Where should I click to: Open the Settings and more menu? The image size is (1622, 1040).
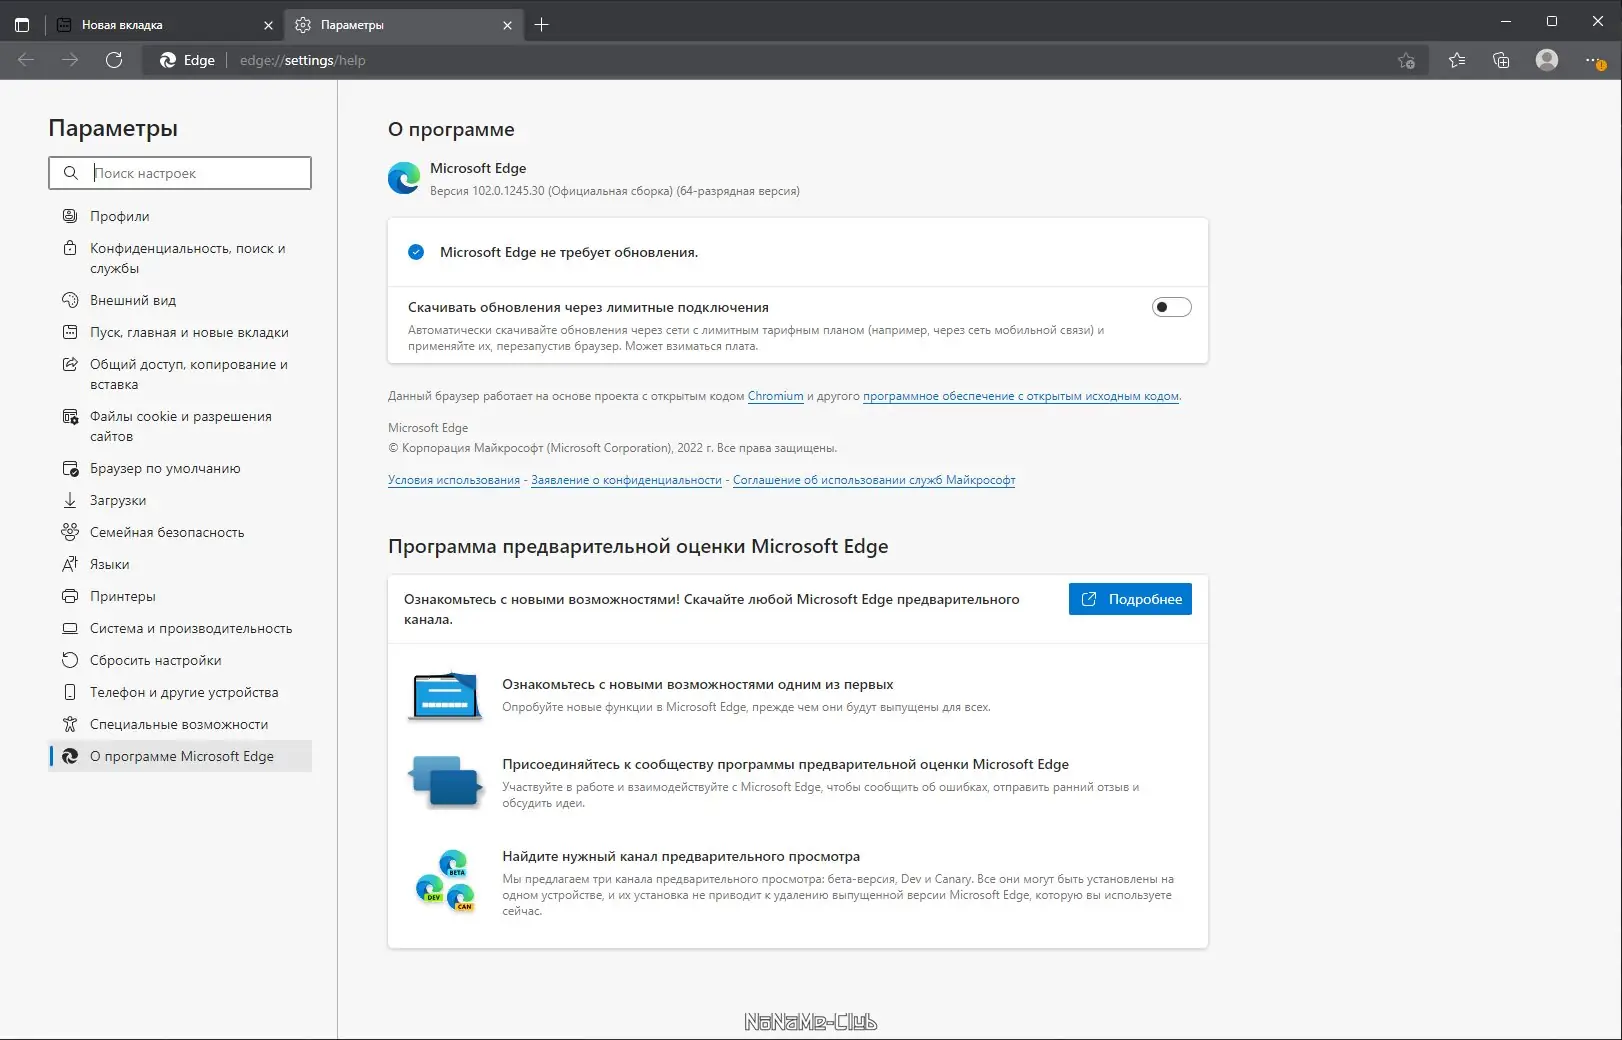(1594, 60)
